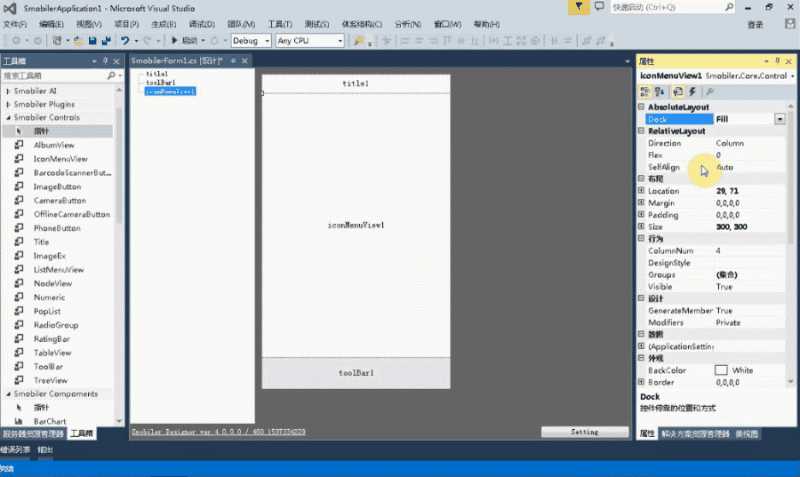The width and height of the screenshot is (800, 477).
Task: Click the BackColor White color swatch
Action: 721,370
